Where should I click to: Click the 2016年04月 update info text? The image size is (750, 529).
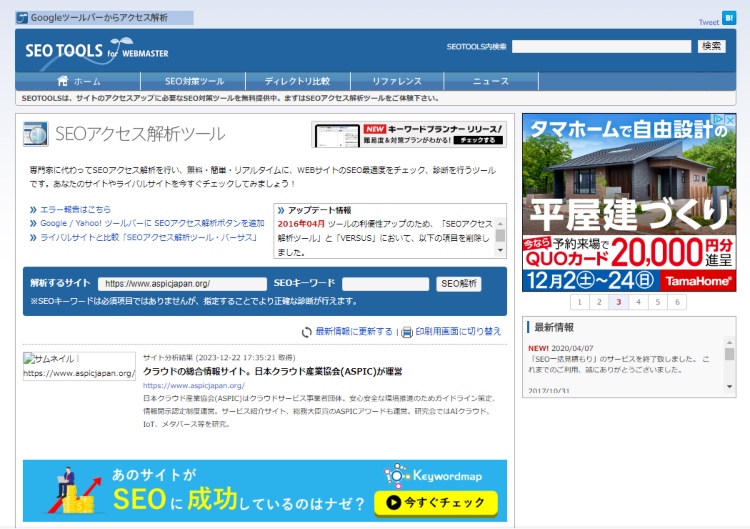pos(301,224)
